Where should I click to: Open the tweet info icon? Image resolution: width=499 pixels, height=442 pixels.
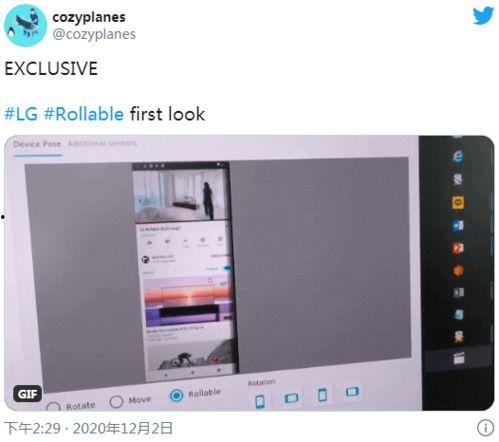click(485, 427)
